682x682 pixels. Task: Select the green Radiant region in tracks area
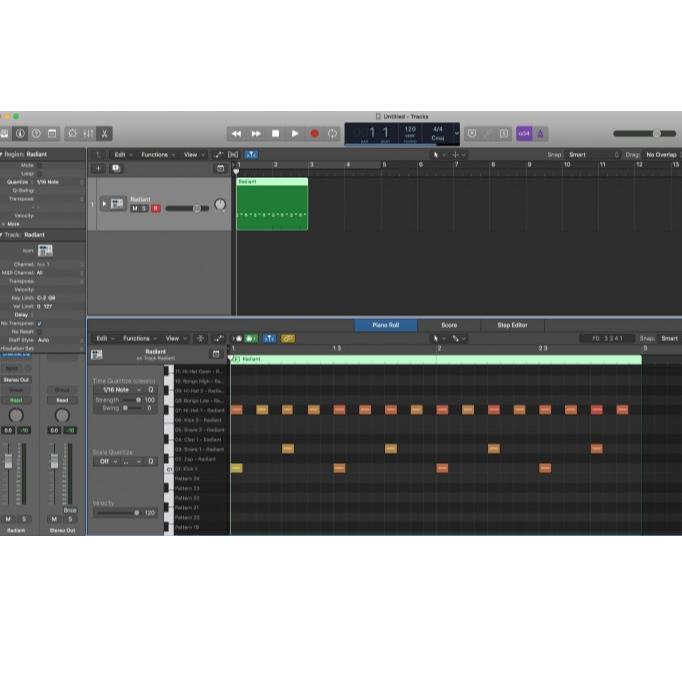point(271,205)
